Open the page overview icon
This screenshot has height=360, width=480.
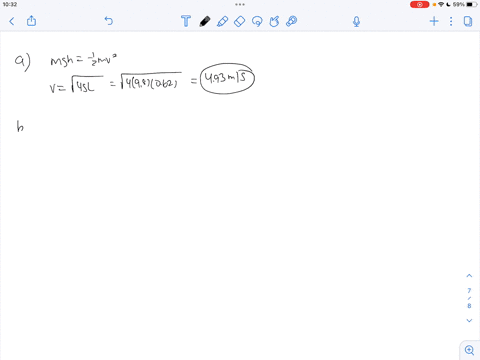pos(468,21)
